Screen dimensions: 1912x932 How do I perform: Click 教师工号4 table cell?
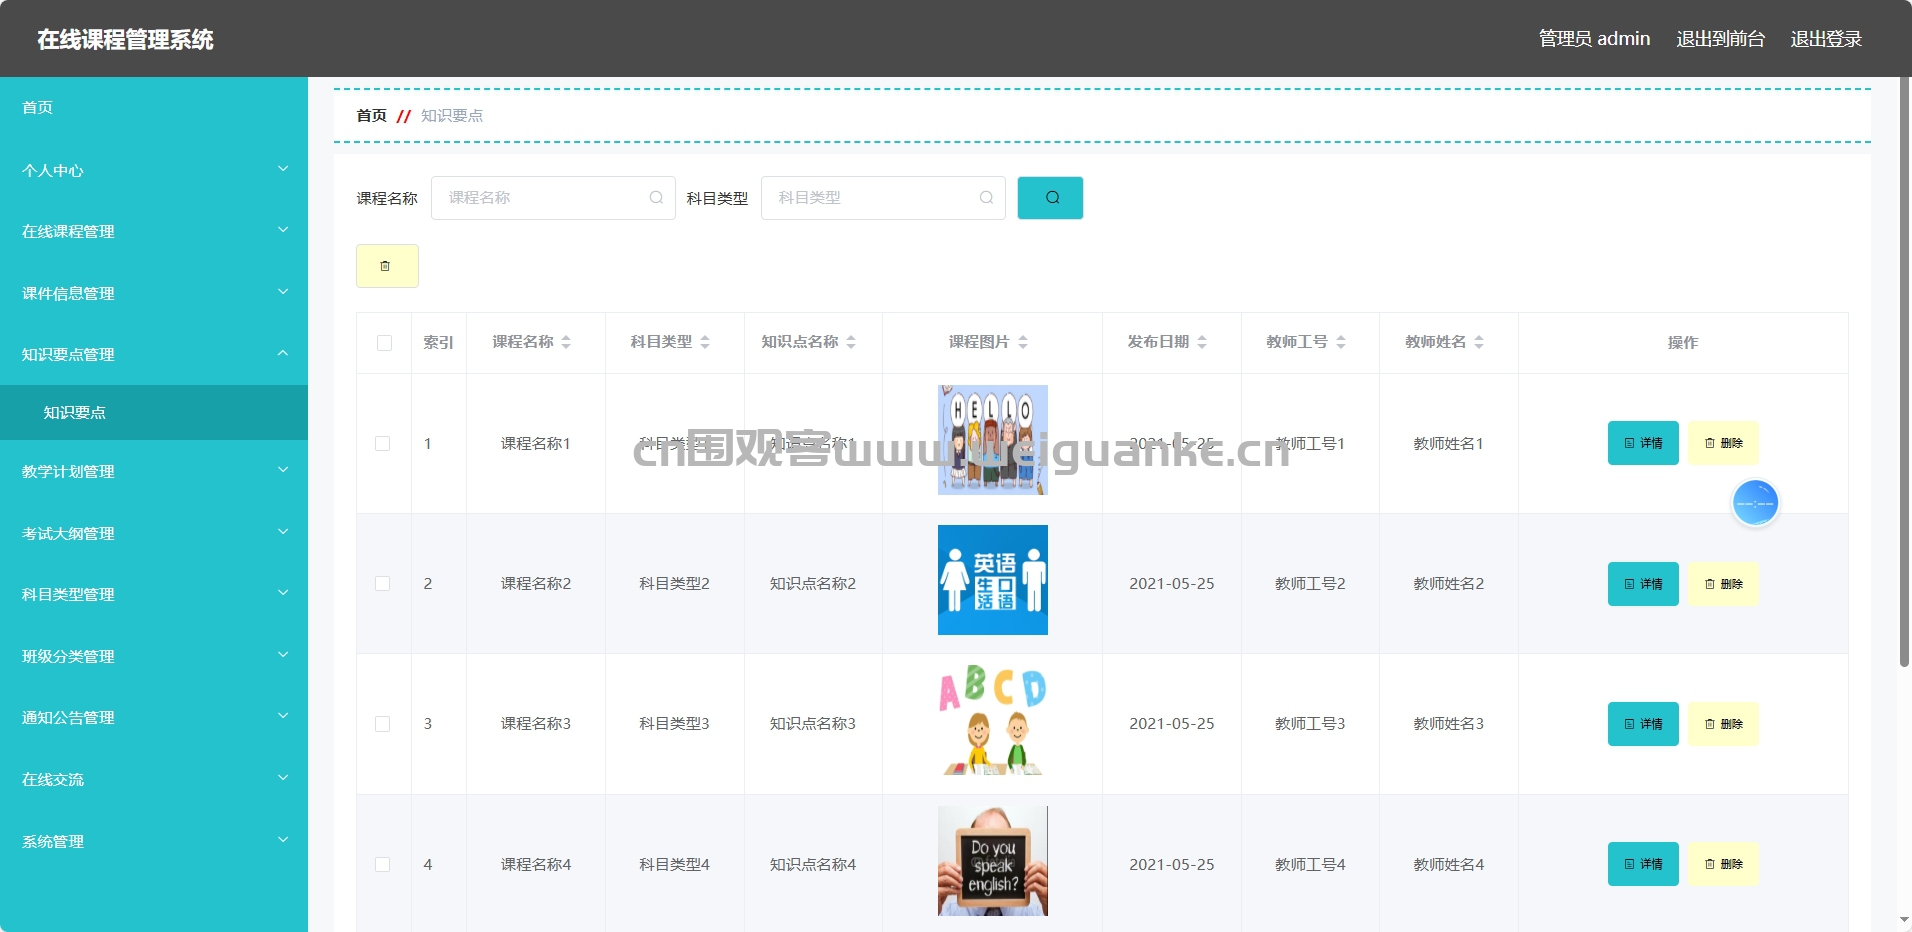tap(1310, 865)
